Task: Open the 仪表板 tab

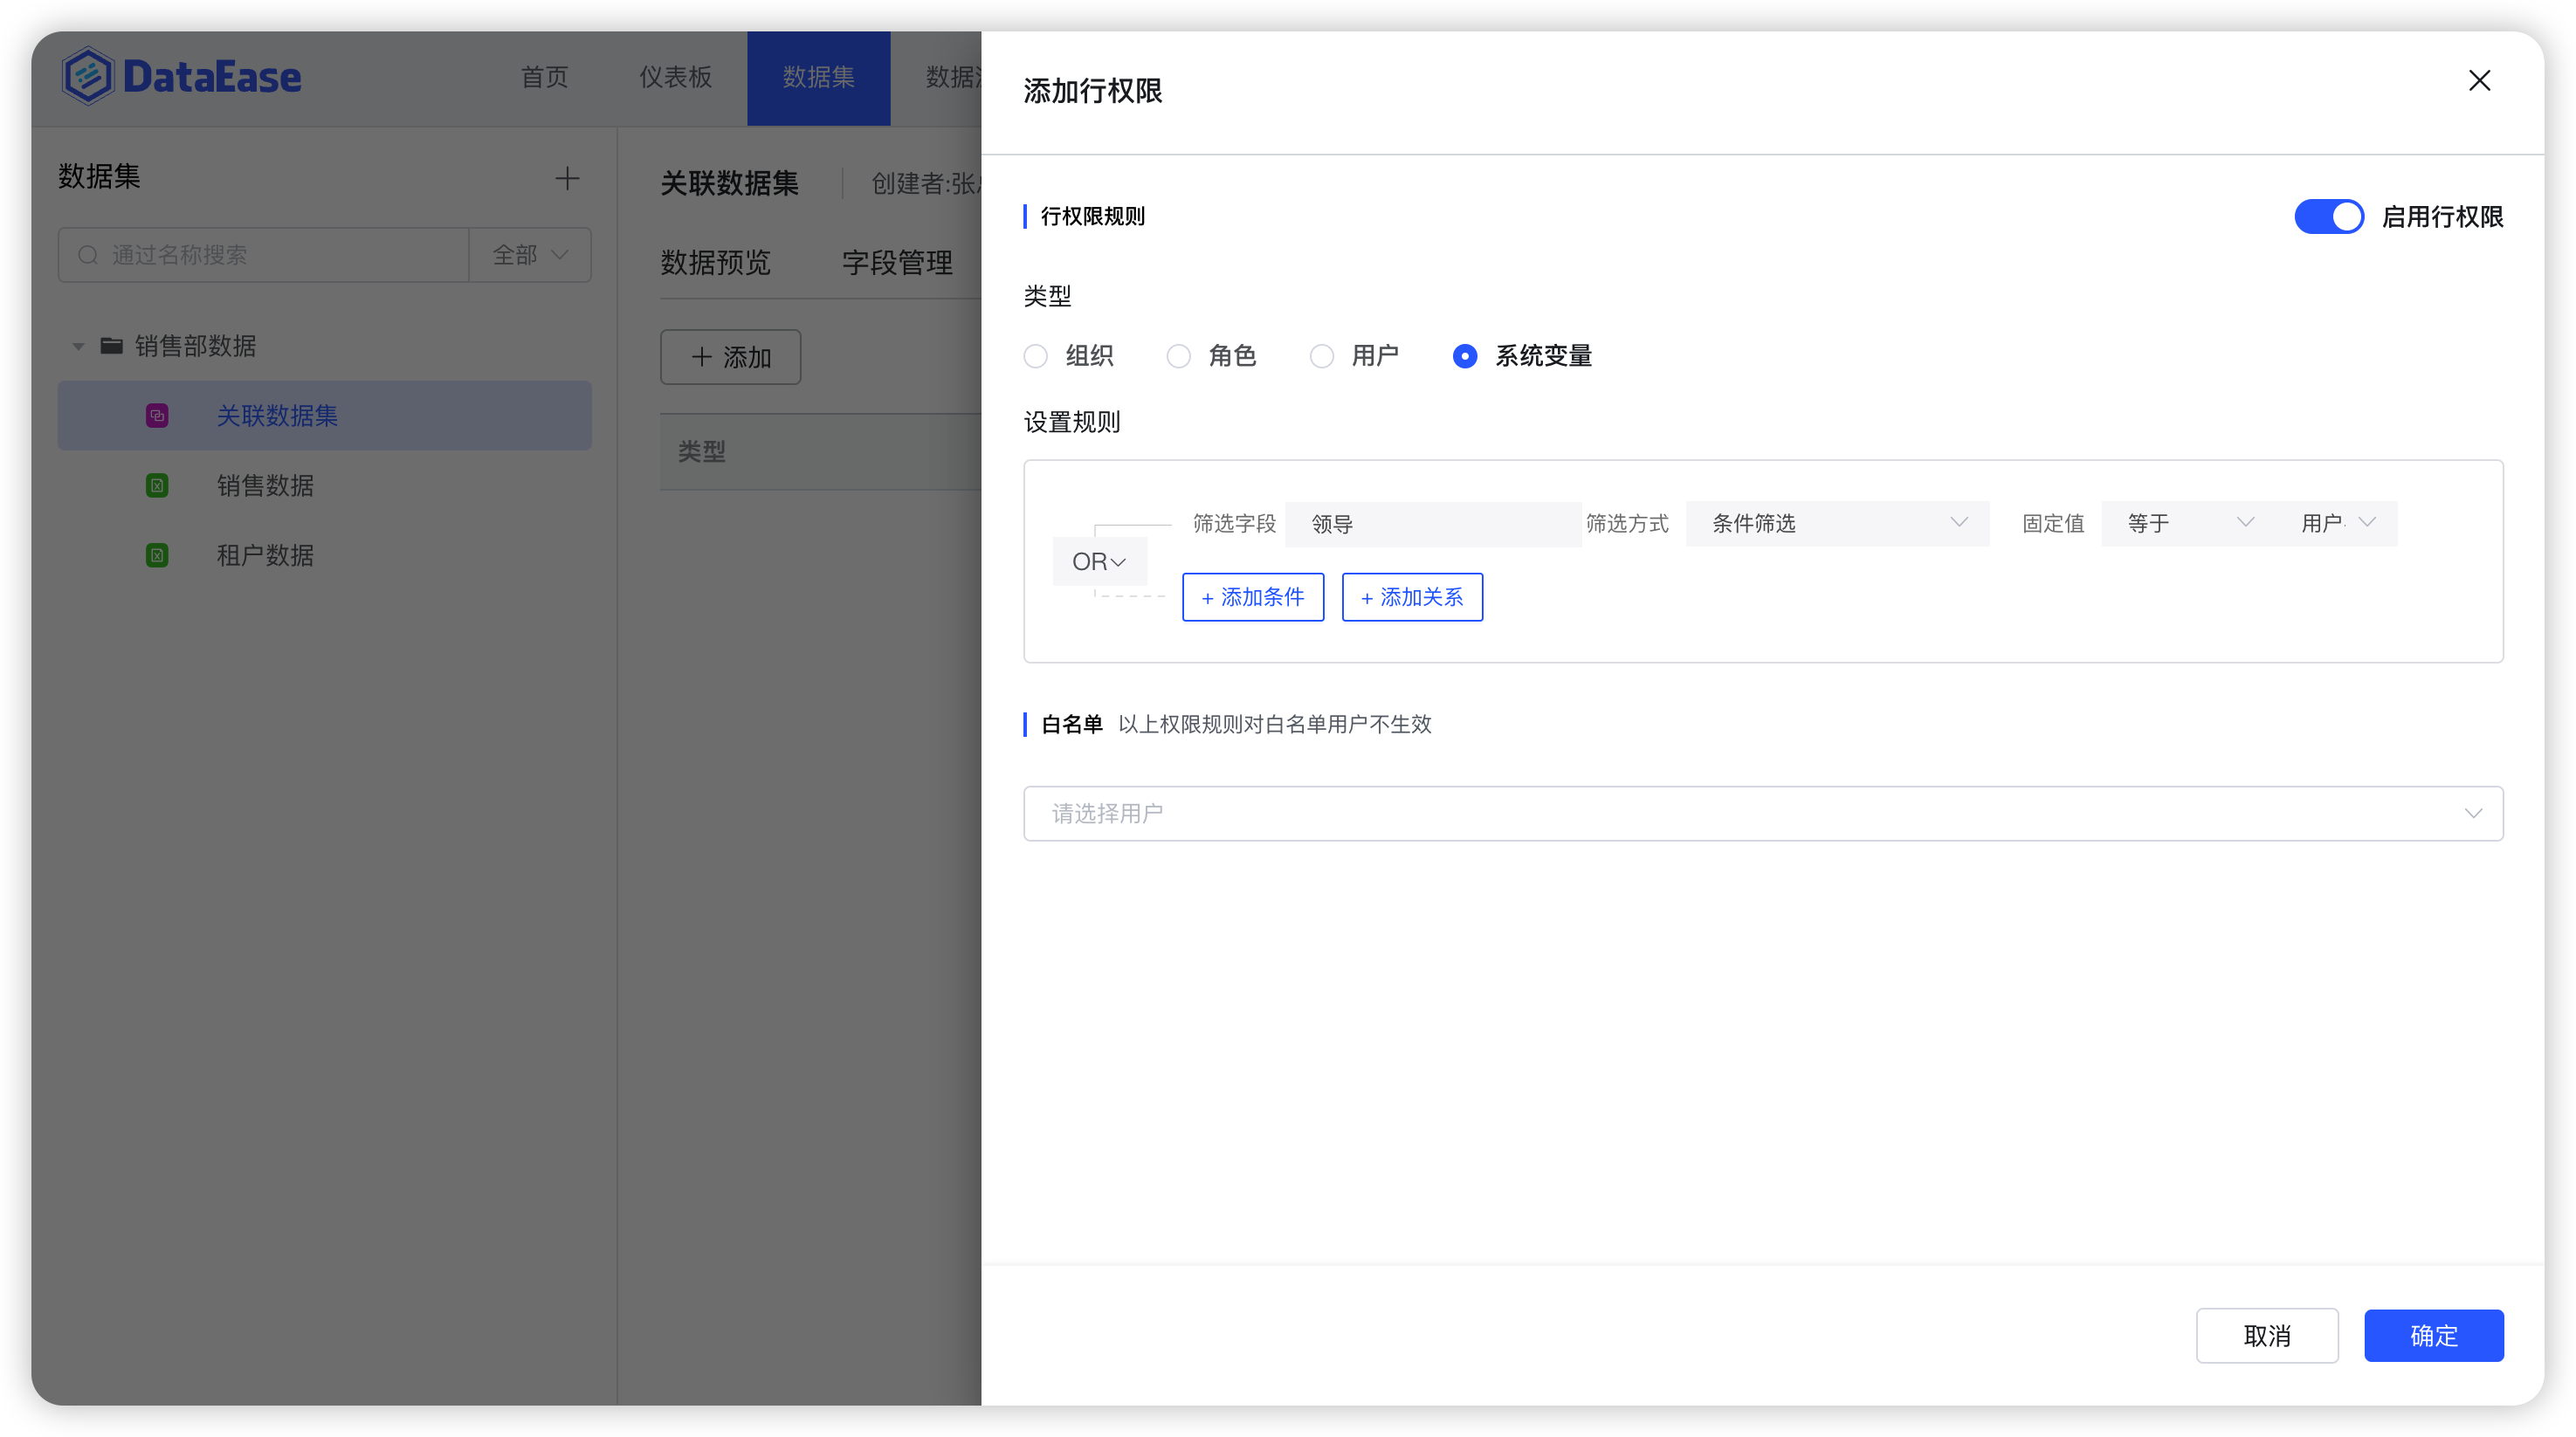Action: pos(676,77)
